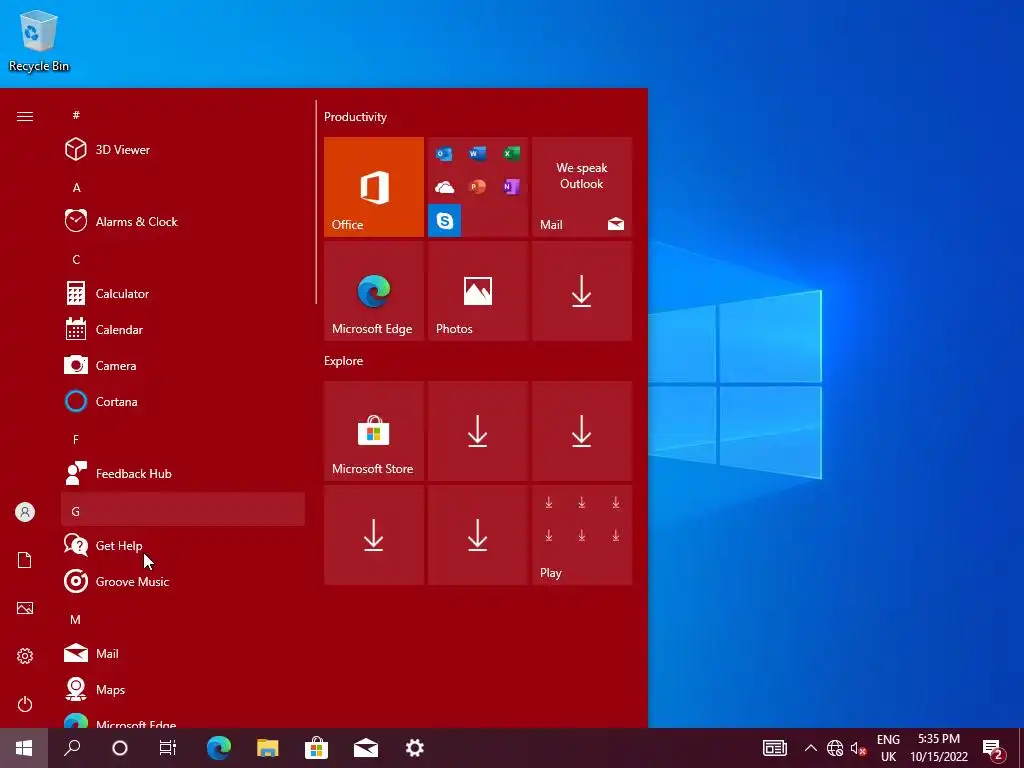Image resolution: width=1024 pixels, height=768 pixels.
Task: Jump to letter index via # header
Action: [183, 115]
